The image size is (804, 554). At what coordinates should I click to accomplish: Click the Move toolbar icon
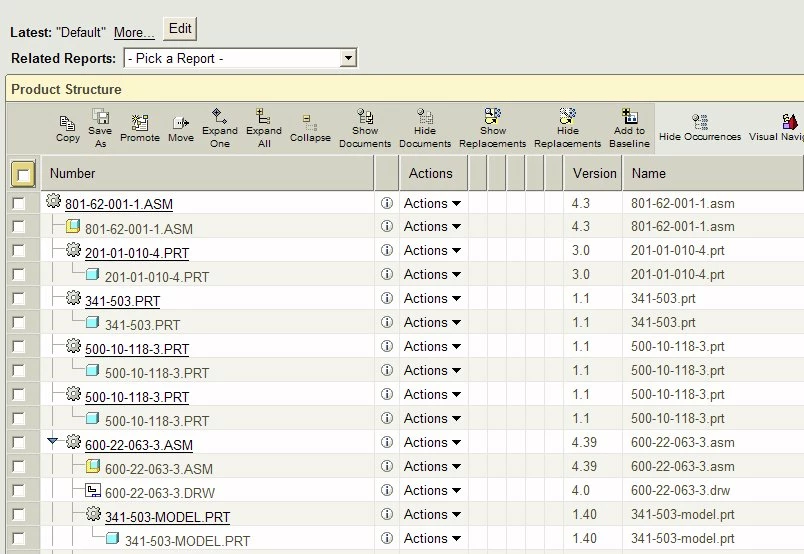click(180, 123)
